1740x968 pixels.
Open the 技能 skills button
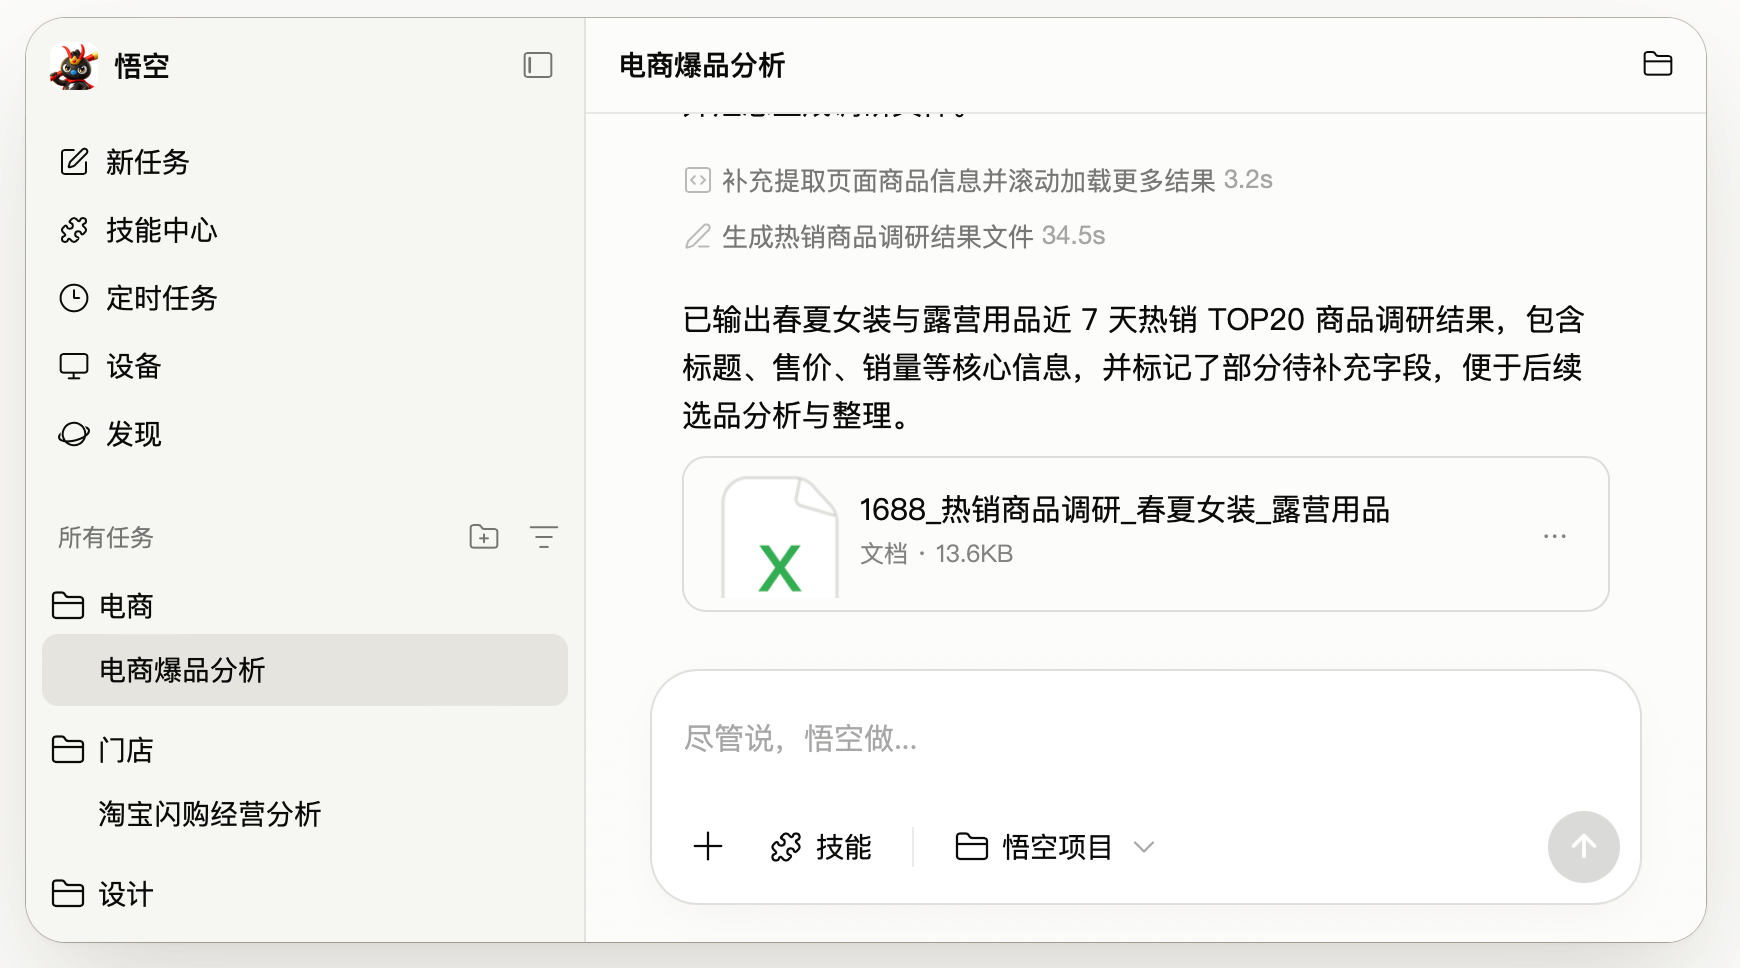click(x=822, y=847)
